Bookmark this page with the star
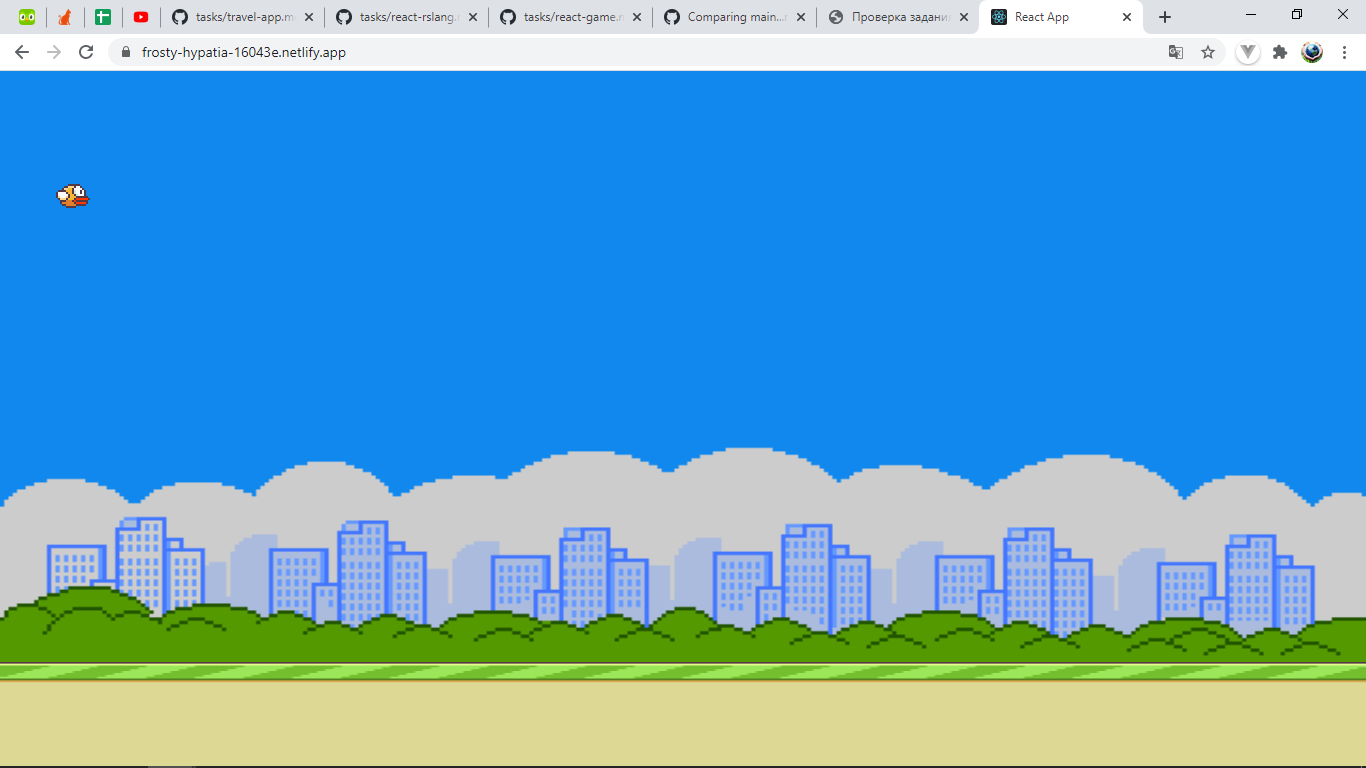Screen dimensions: 1366x768 (1208, 52)
